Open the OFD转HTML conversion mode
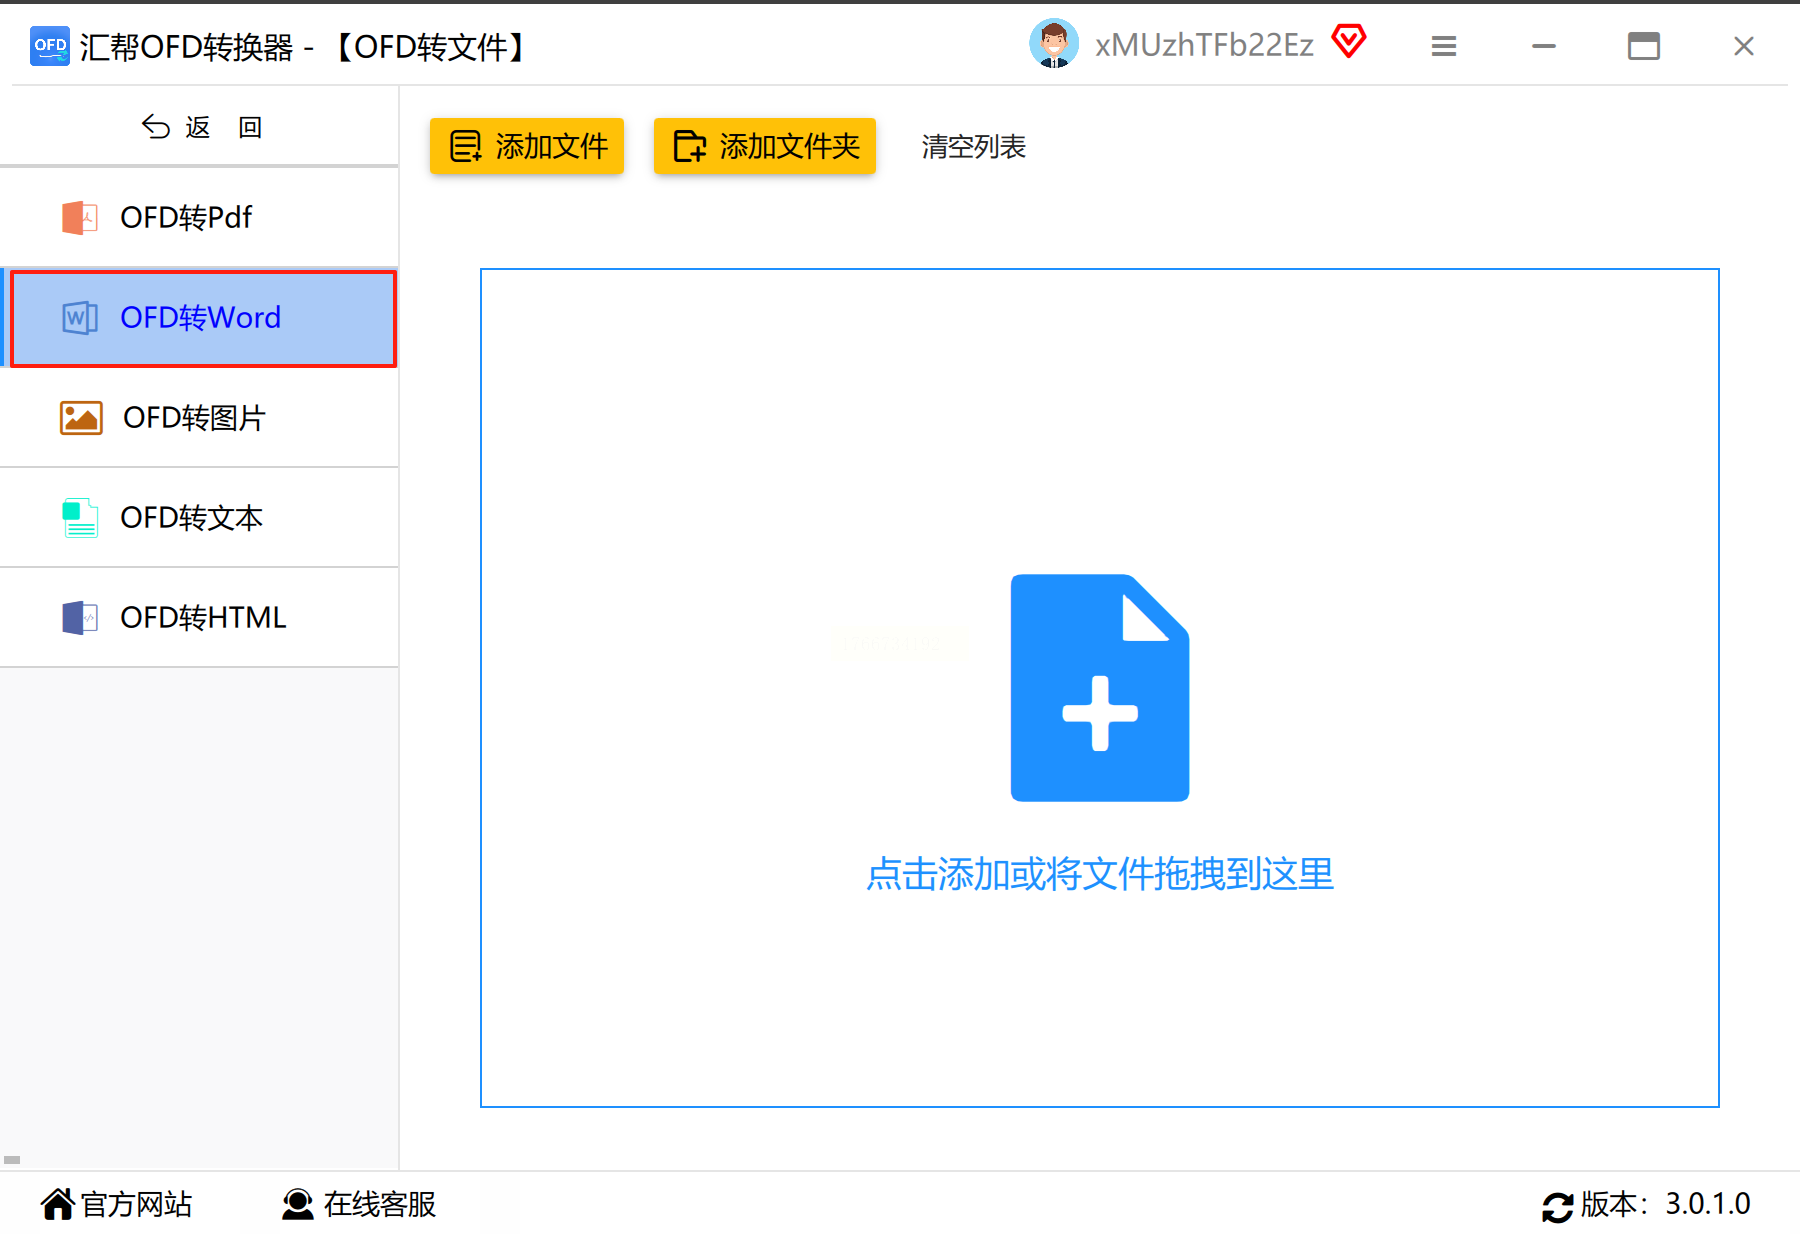This screenshot has height=1234, width=1800. (x=200, y=618)
